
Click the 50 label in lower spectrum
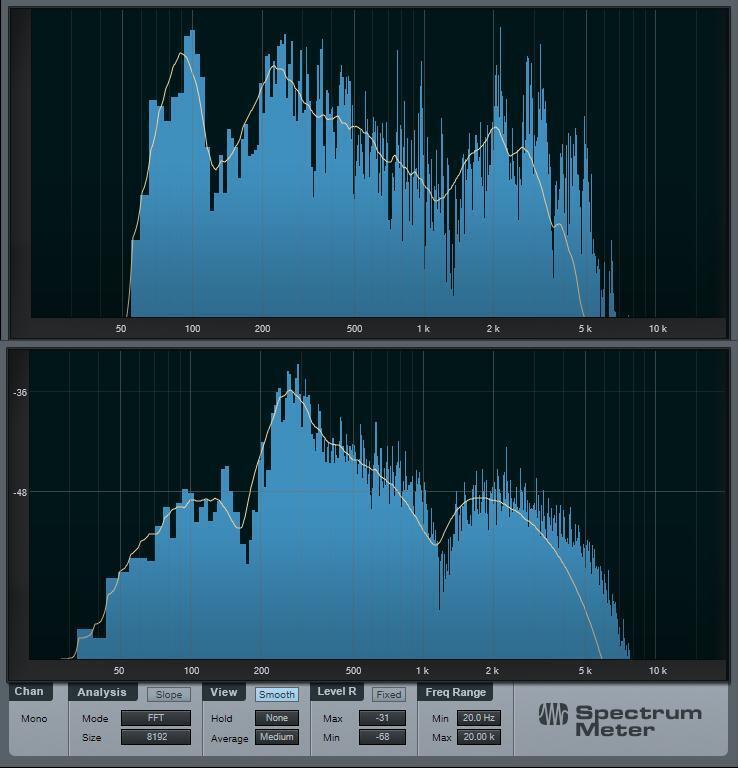coord(119,671)
